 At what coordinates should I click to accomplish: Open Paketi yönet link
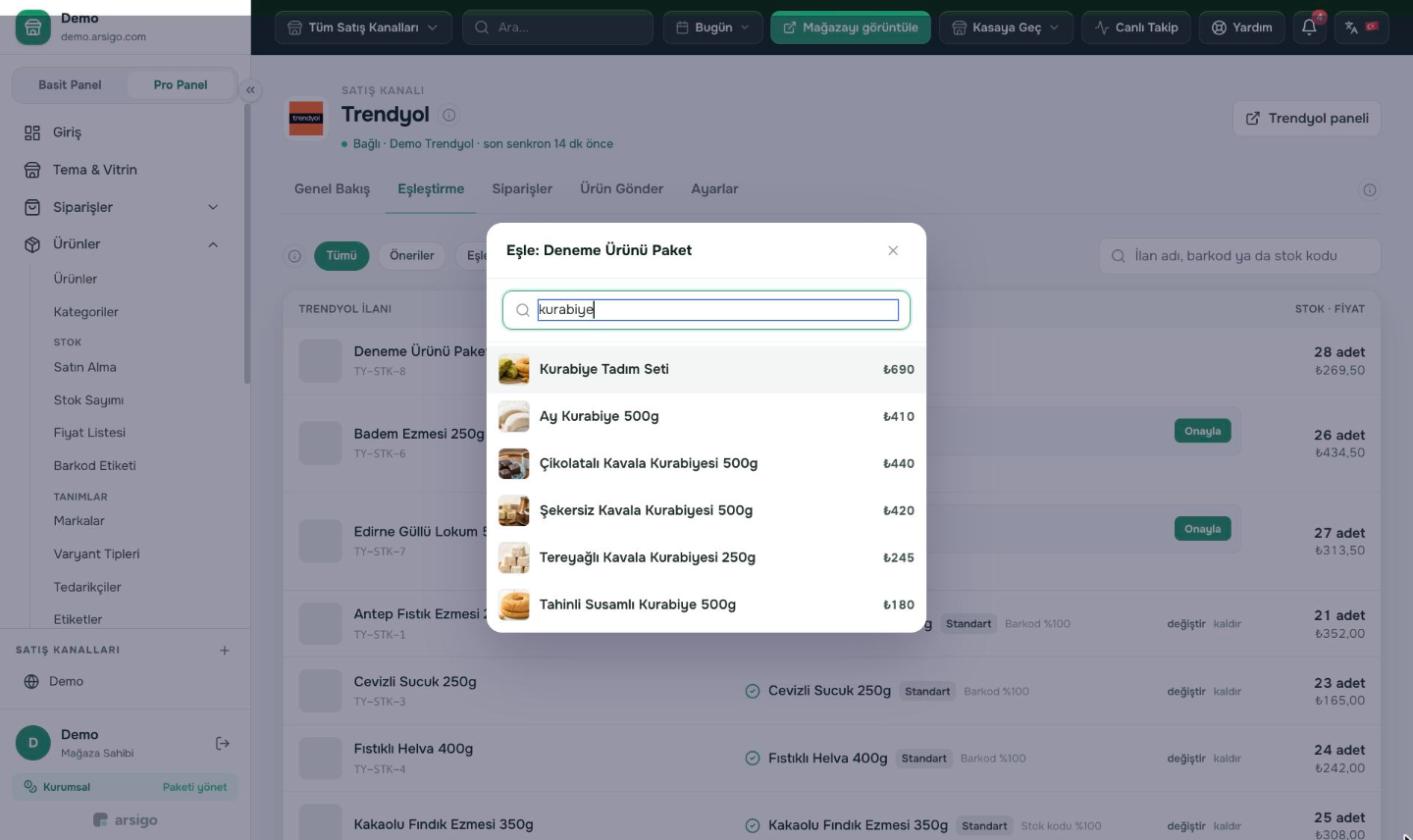[x=195, y=787]
